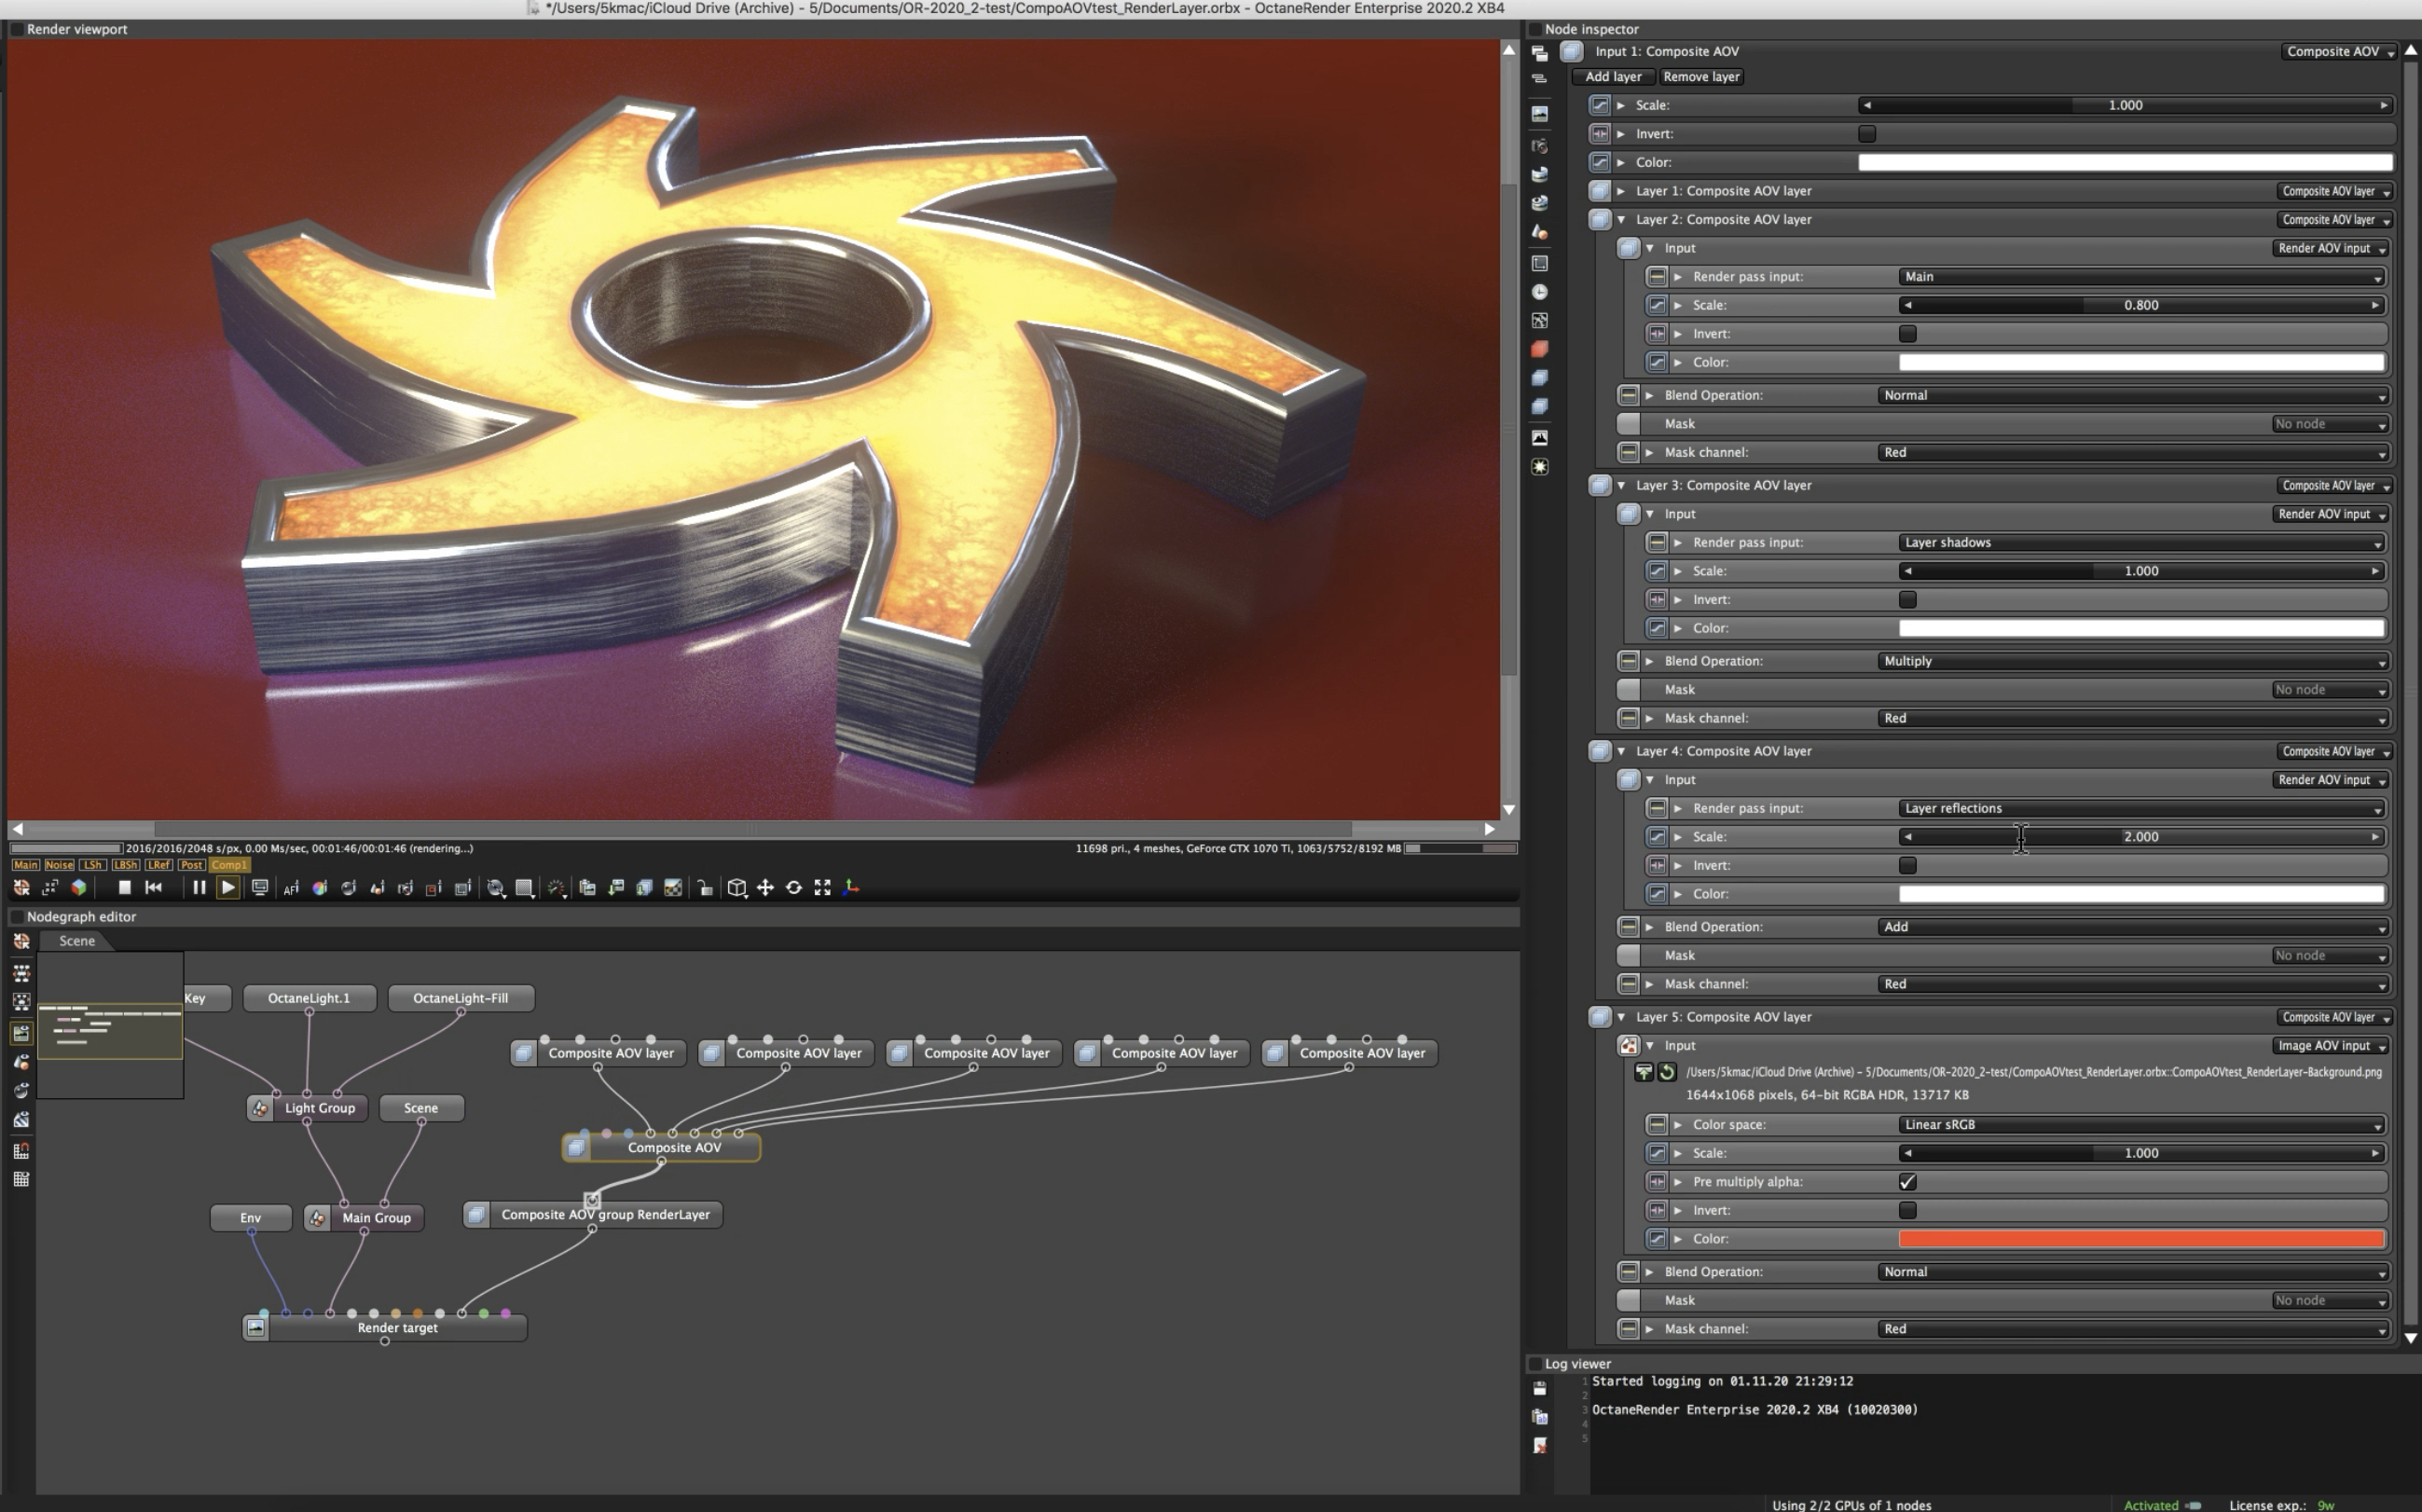Click the auto focus picker icon
2422x1512 pixels.
291,888
